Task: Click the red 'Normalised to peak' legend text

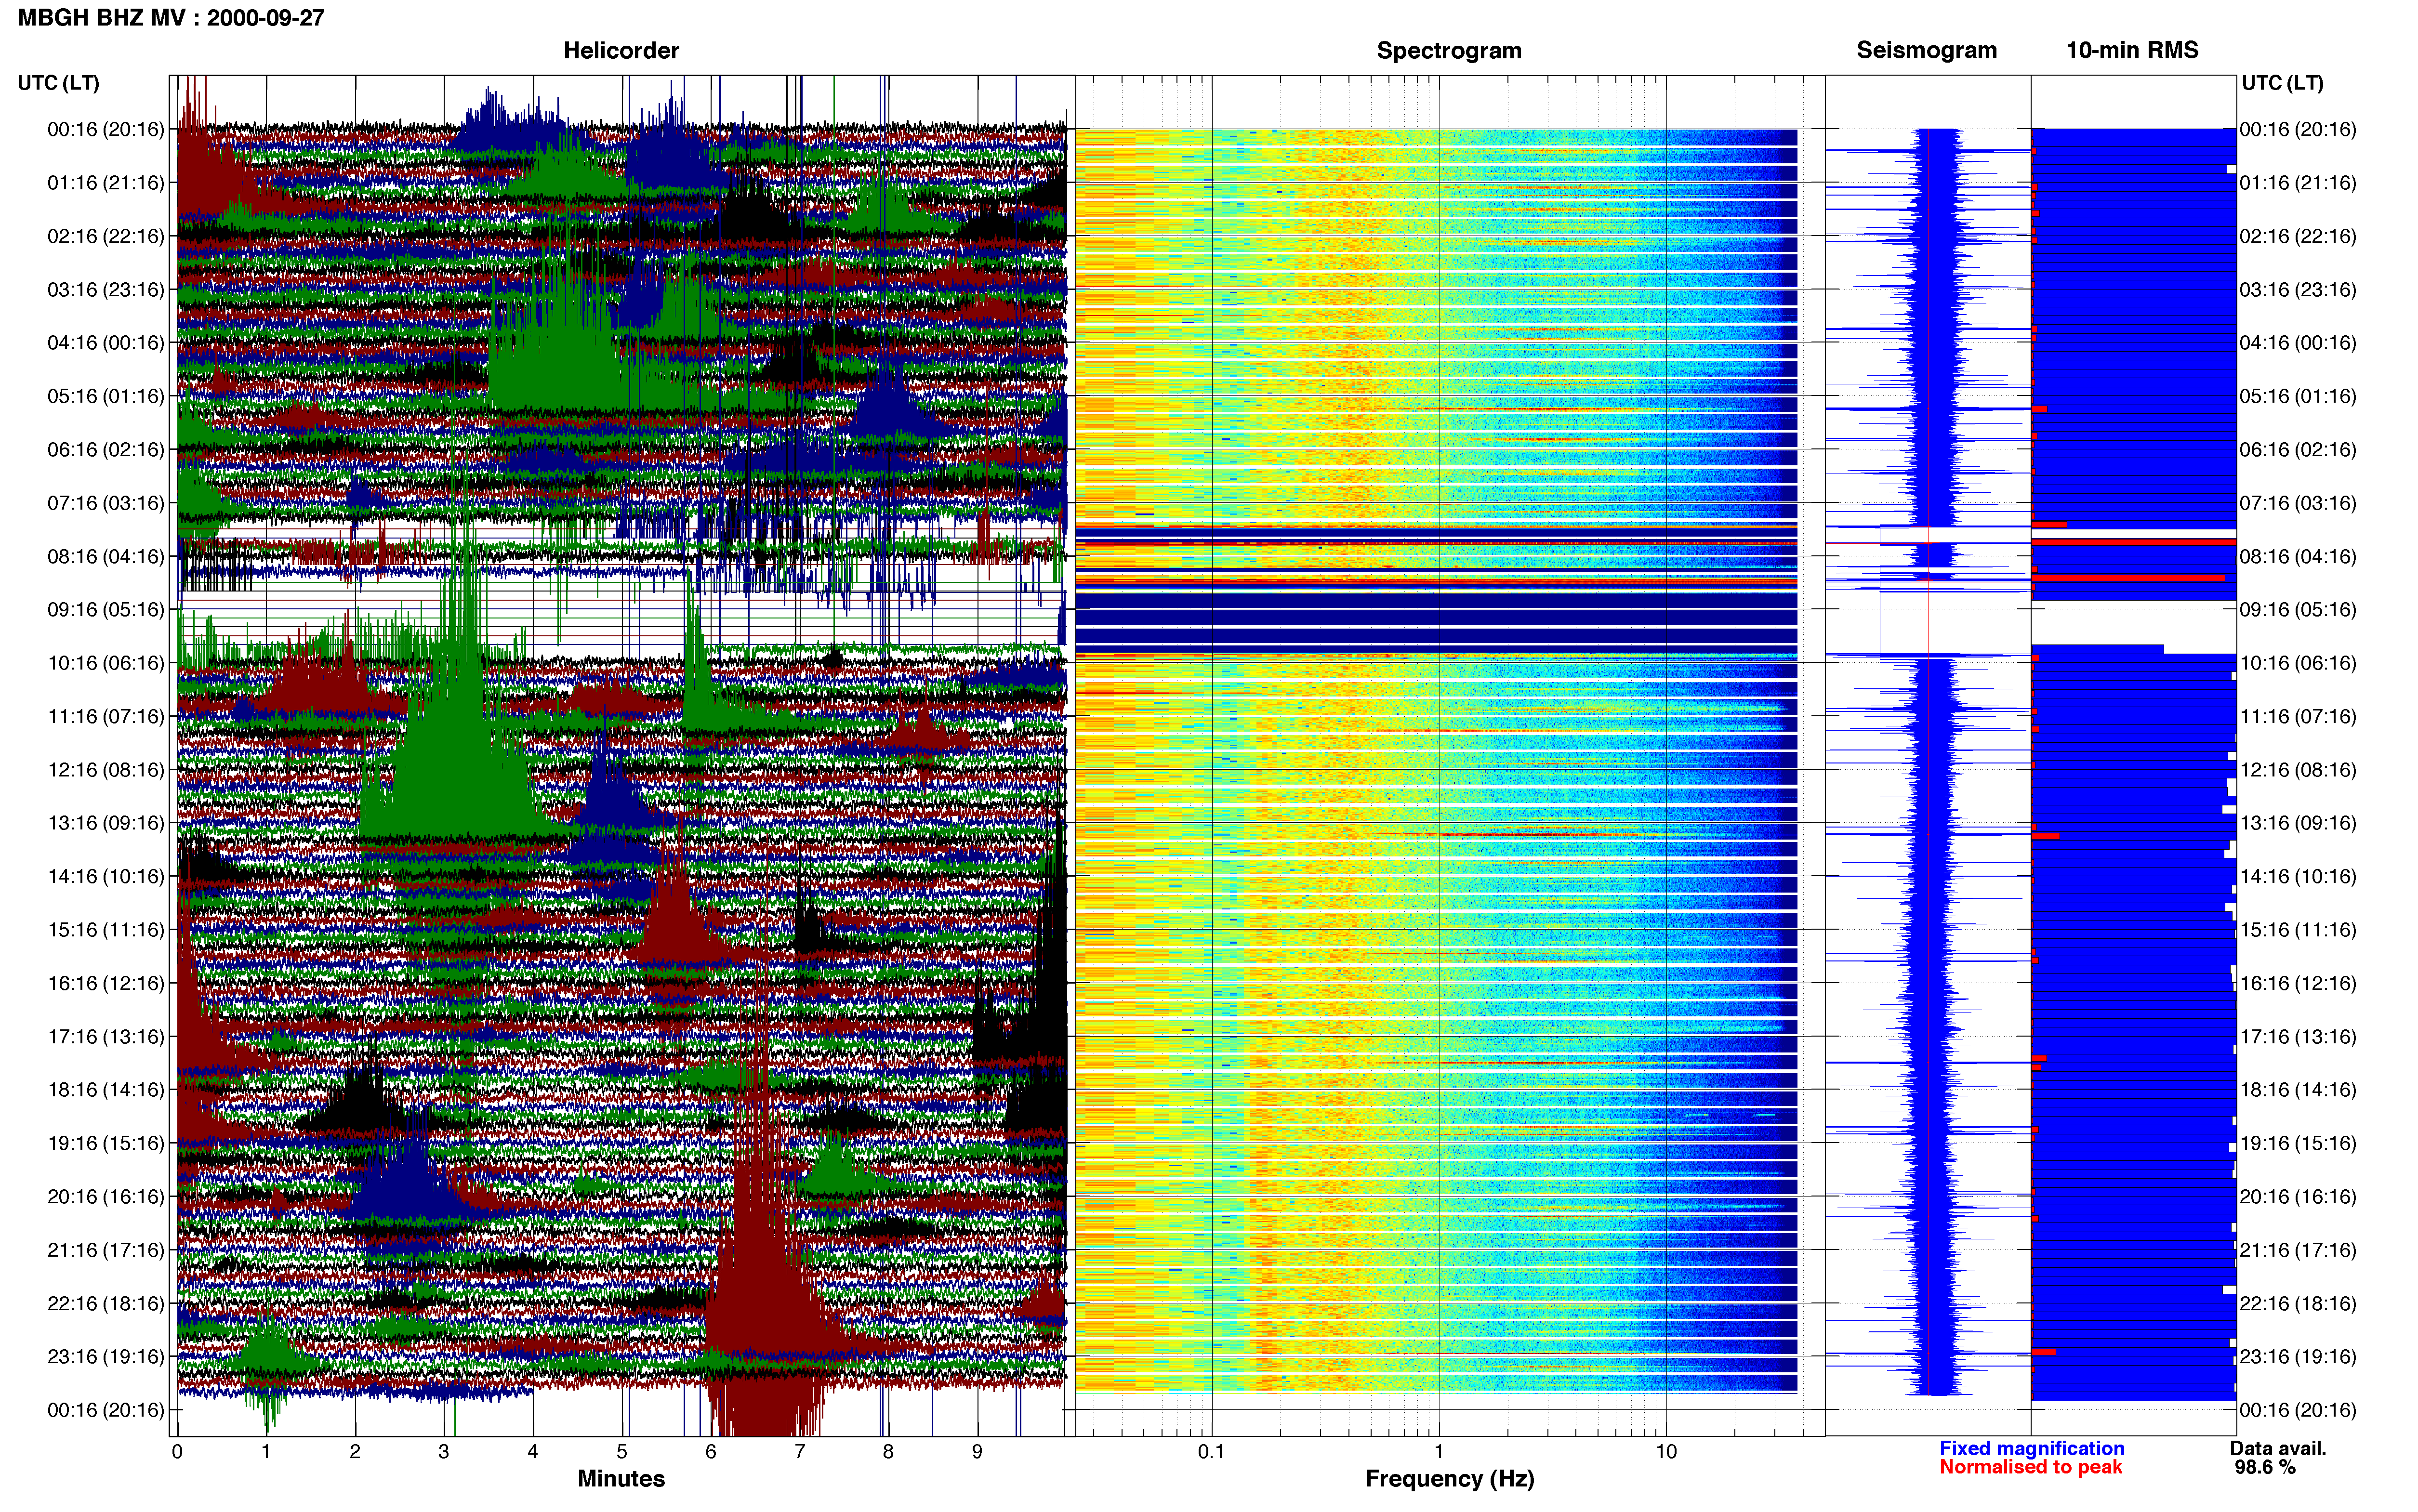Action: point(2030,1467)
